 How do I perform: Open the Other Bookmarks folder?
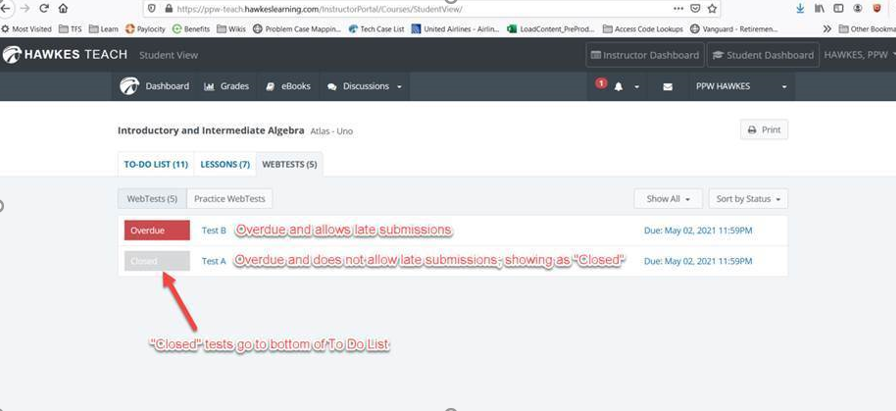[x=867, y=29]
